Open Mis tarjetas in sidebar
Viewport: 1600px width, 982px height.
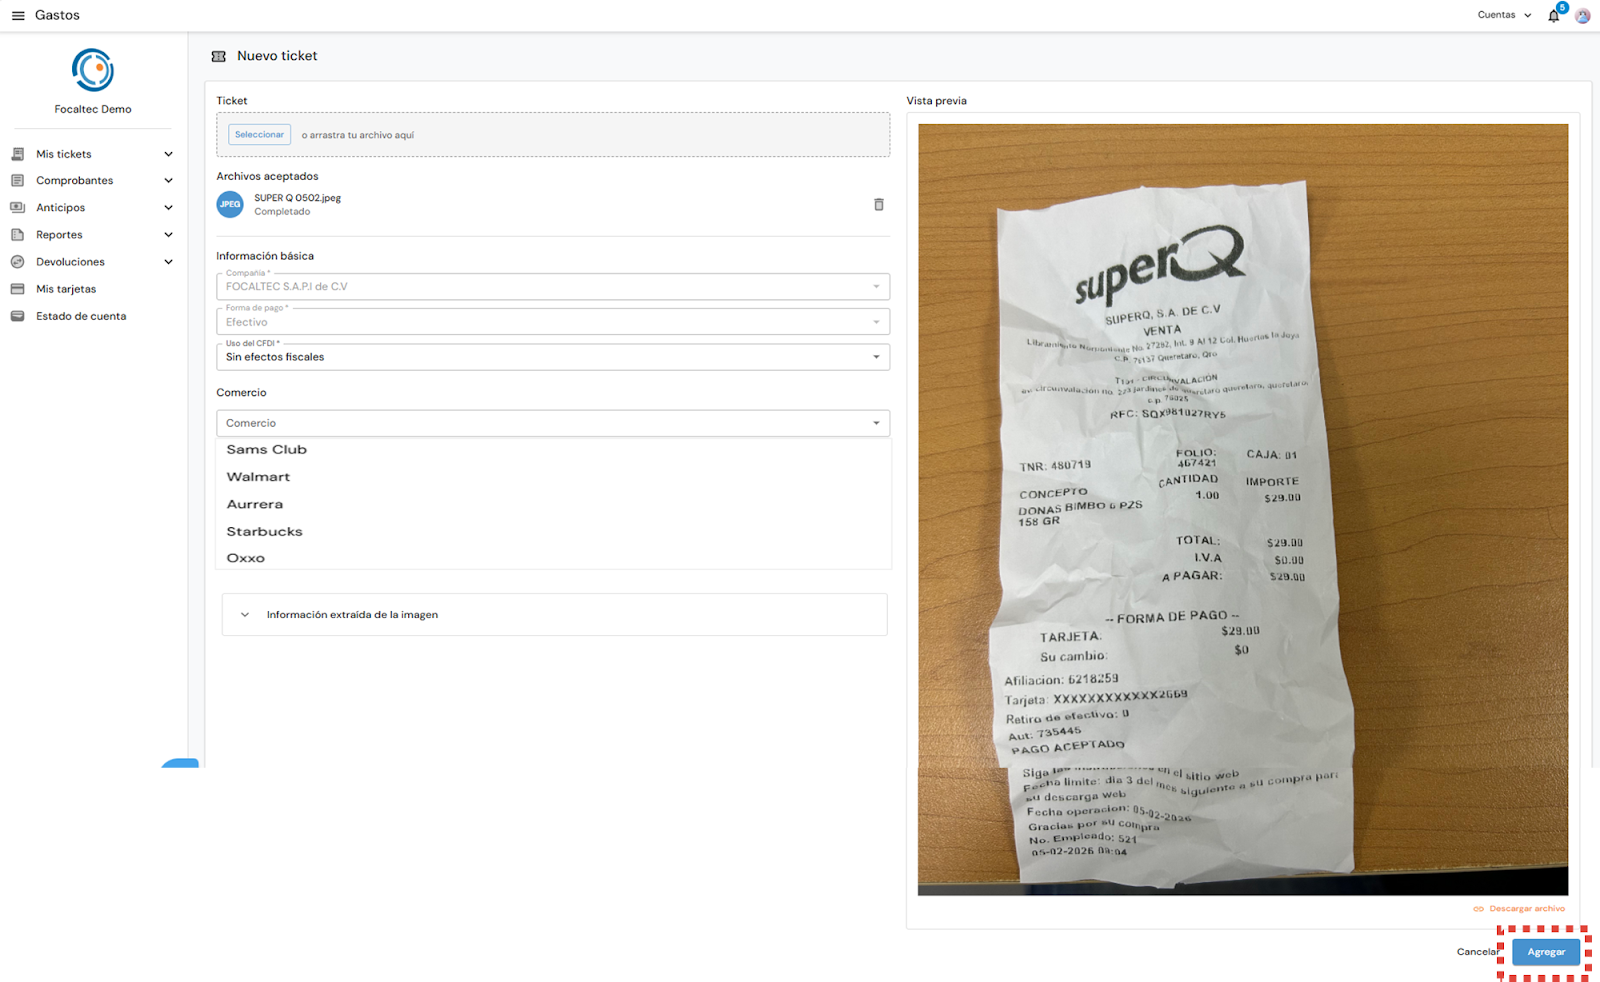click(66, 289)
